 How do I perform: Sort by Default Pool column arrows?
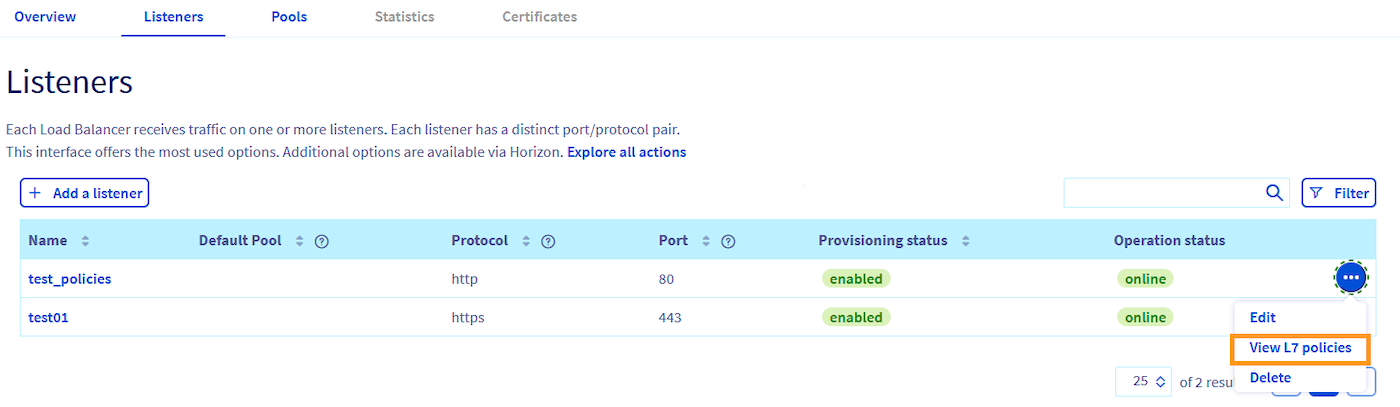(300, 241)
